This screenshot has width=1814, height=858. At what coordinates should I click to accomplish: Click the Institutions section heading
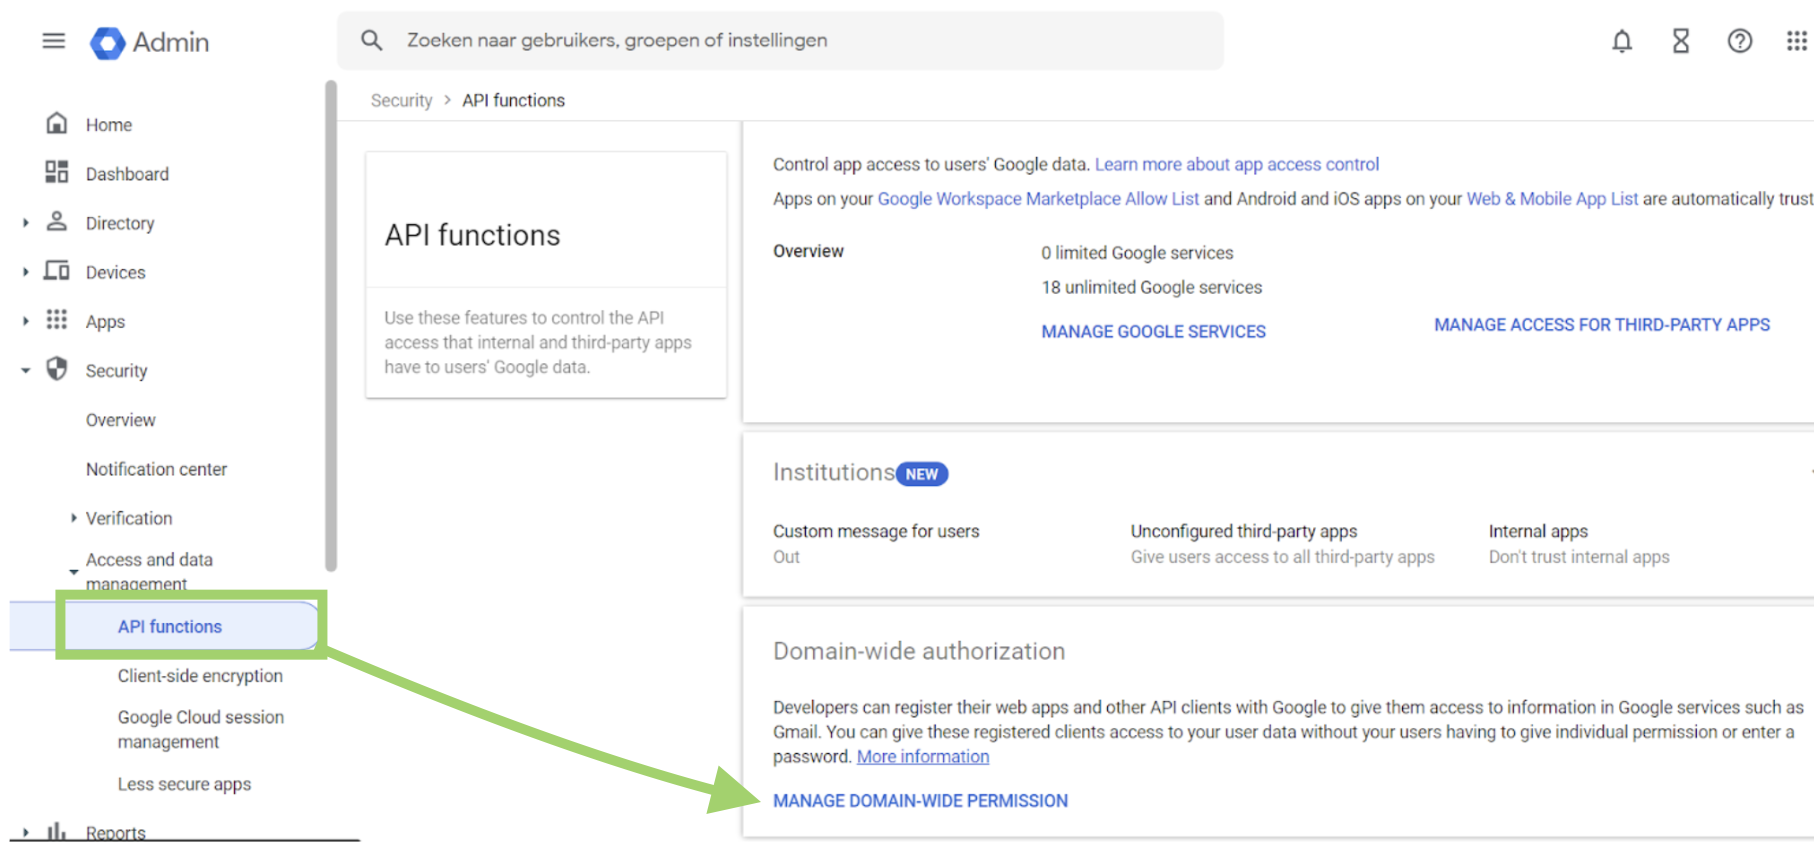(833, 472)
